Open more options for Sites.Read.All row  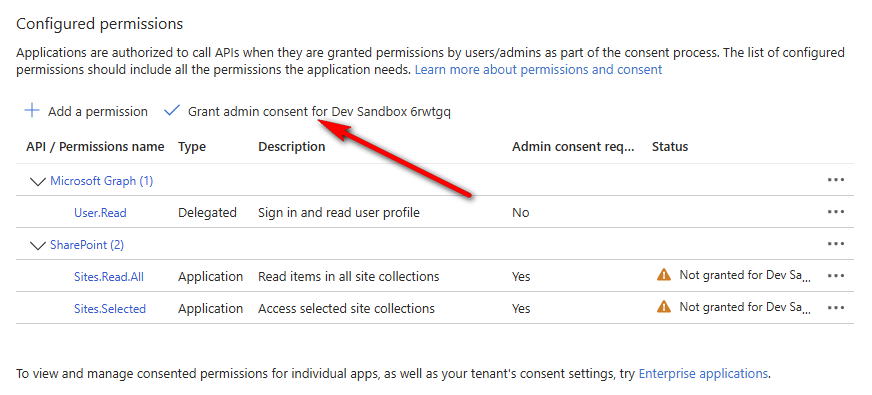(836, 276)
